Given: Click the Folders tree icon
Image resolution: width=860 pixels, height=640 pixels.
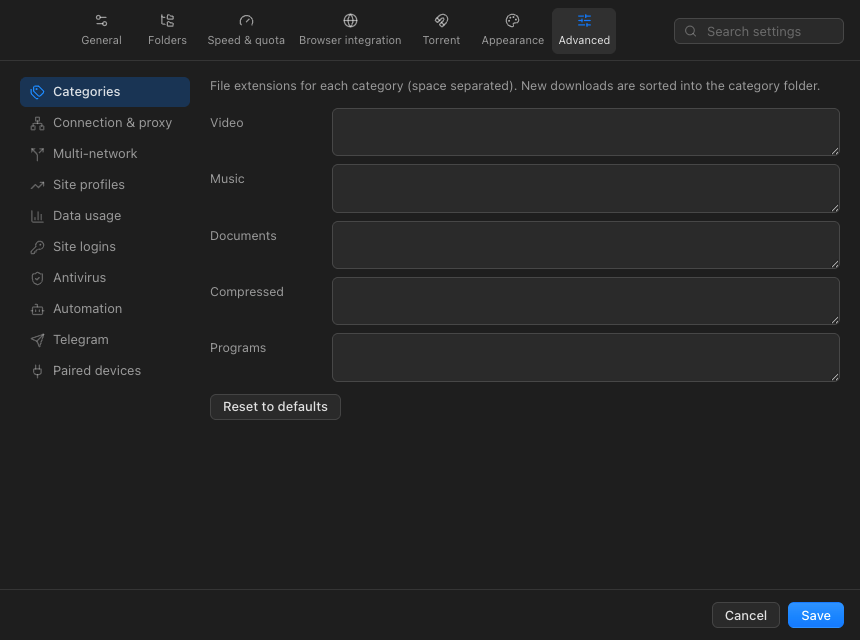Looking at the screenshot, I should [167, 21].
